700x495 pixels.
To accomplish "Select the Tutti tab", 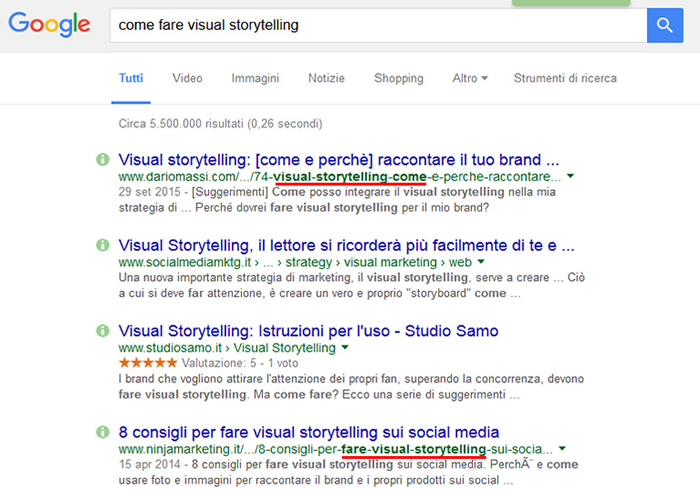I will pos(131,78).
